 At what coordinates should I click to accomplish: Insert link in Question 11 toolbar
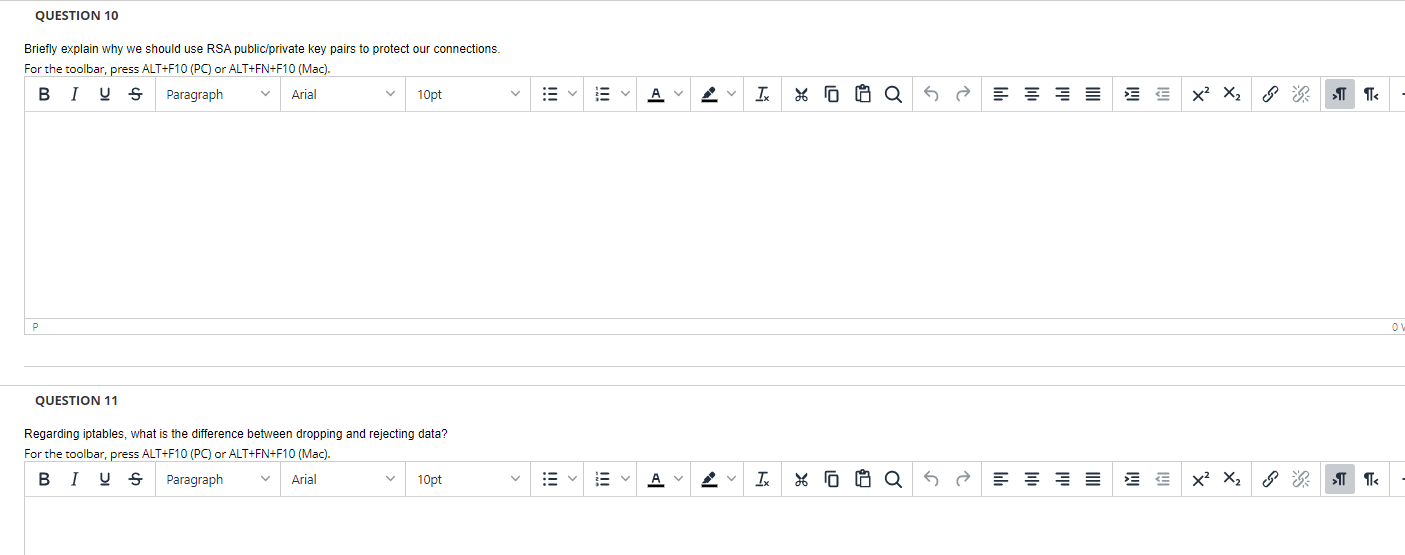click(1270, 479)
